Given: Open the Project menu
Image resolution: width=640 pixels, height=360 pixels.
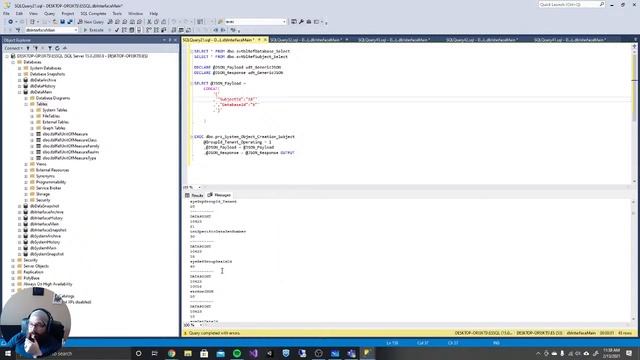Looking at the screenshot, I should tap(68, 13).
